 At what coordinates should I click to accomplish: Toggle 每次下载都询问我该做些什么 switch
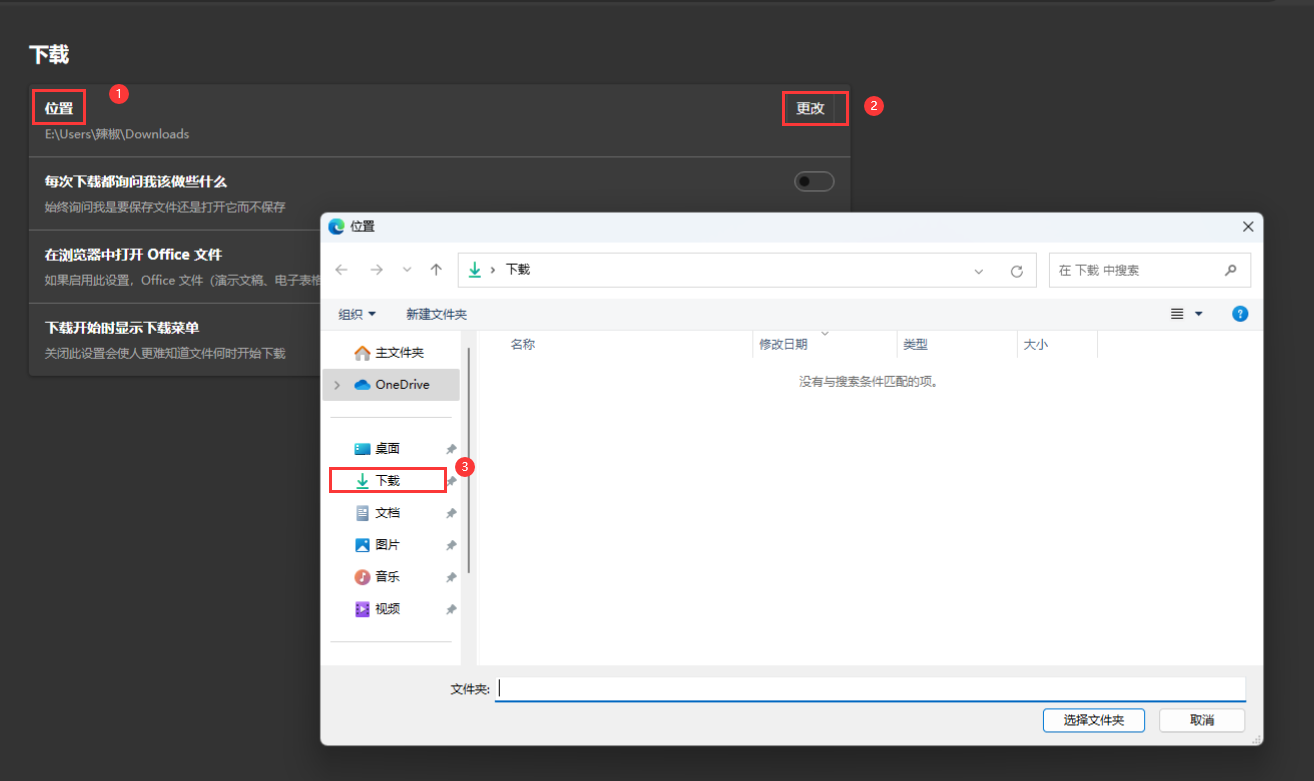[814, 181]
